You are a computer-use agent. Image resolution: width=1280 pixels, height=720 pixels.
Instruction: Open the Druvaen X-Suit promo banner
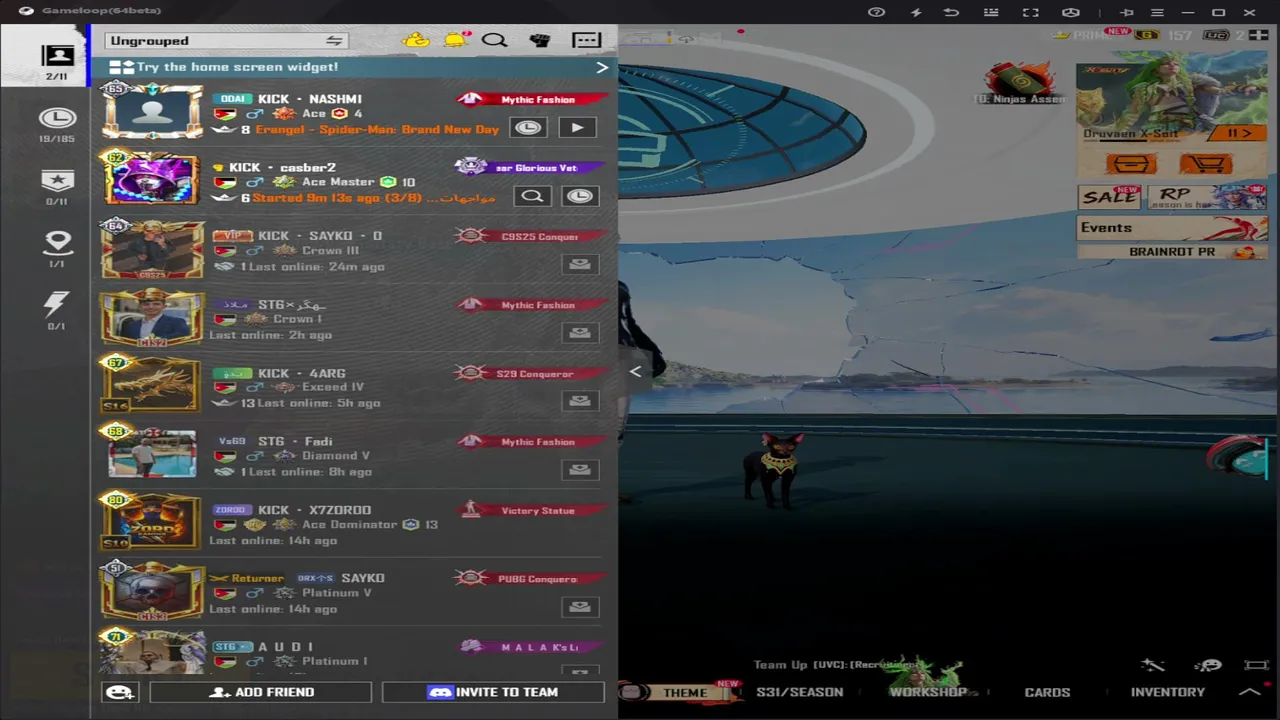(1172, 103)
